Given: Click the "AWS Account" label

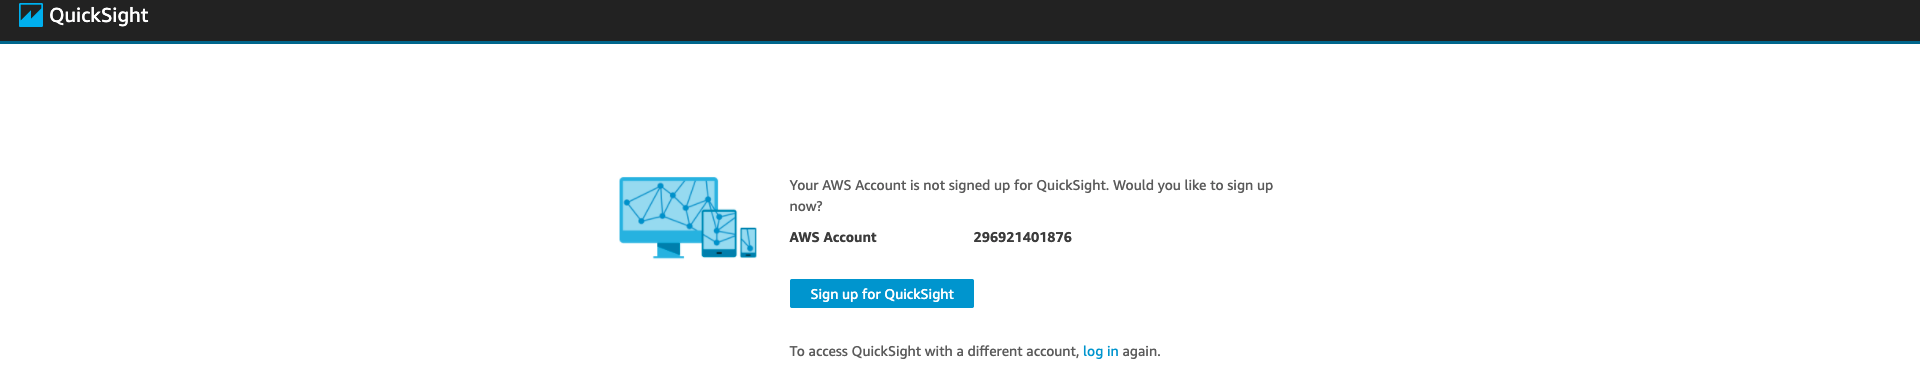Looking at the screenshot, I should (833, 237).
